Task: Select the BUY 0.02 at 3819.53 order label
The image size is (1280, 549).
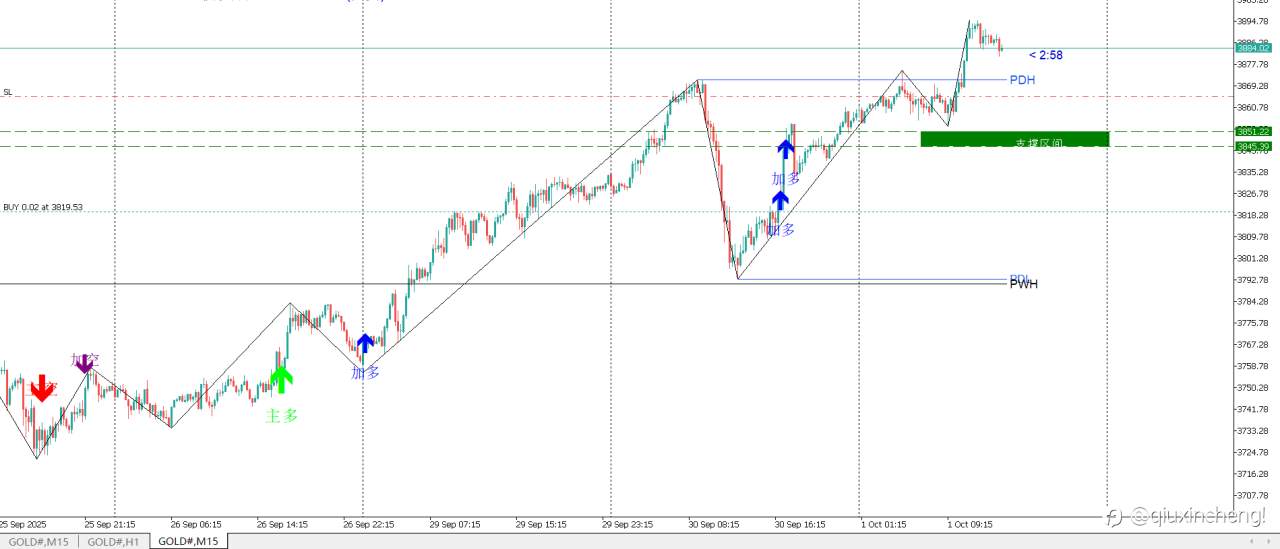Action: coord(43,208)
